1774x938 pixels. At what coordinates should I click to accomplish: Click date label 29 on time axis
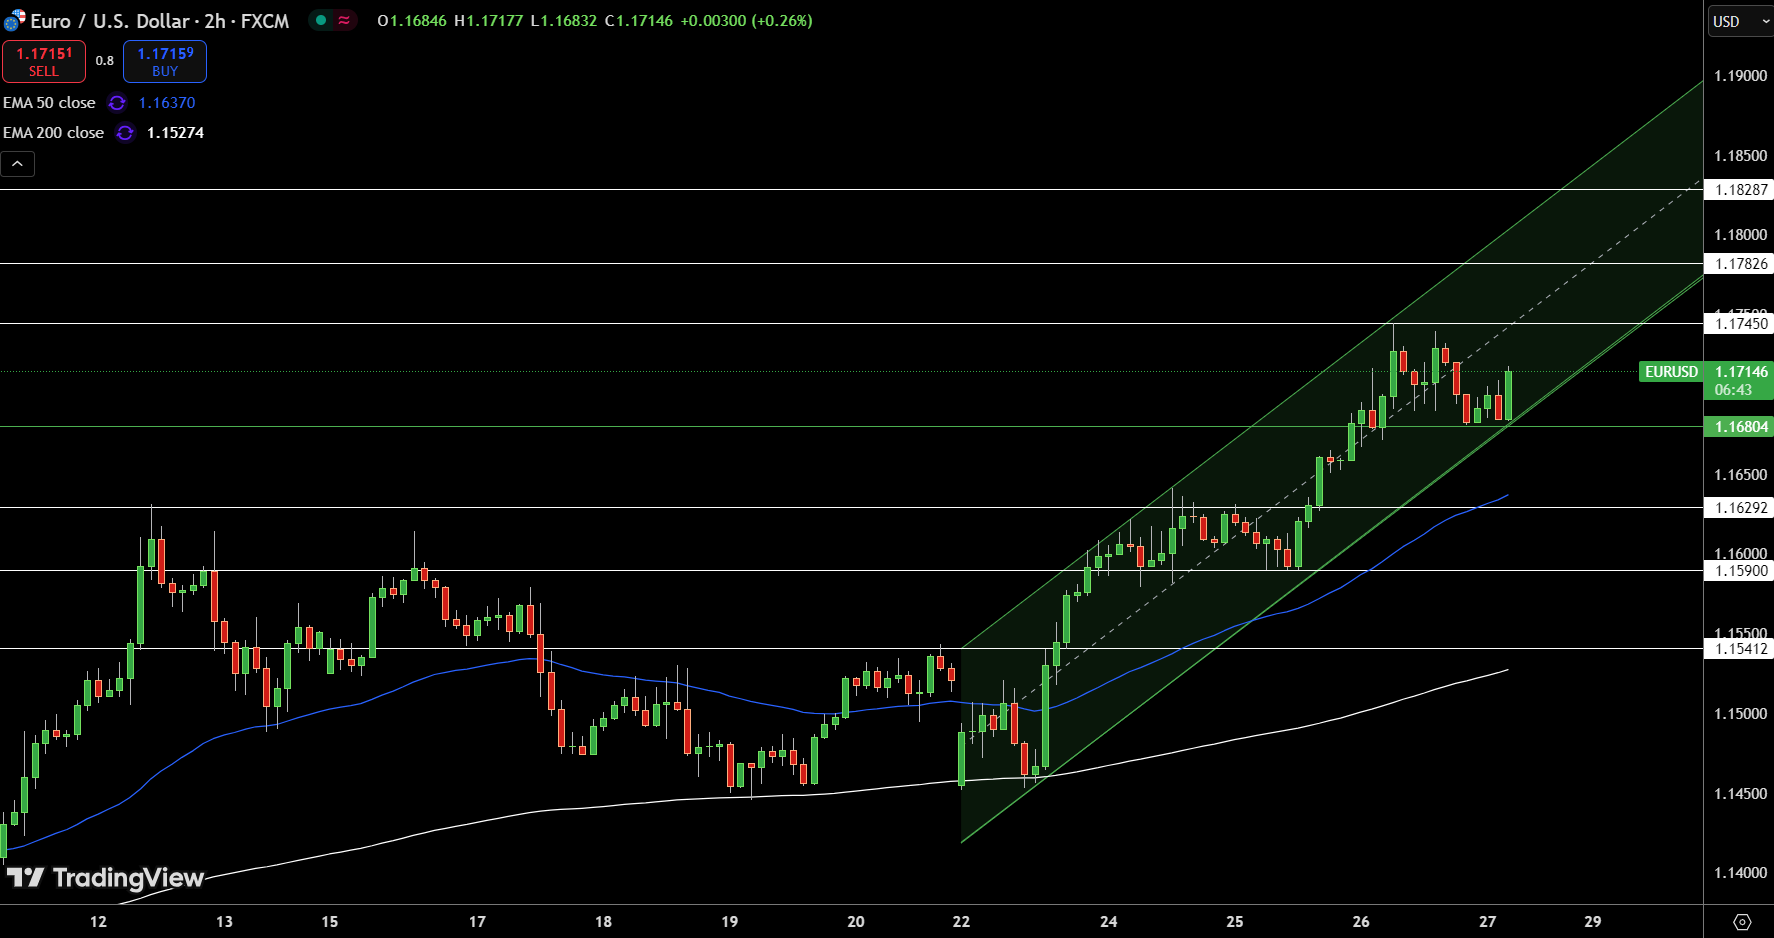click(1593, 922)
